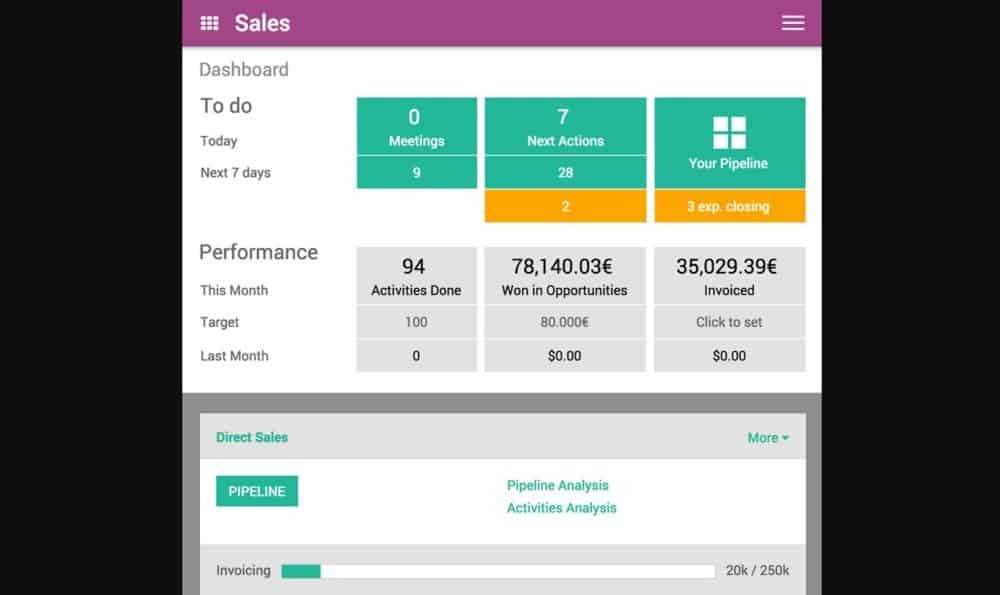
Task: Open the 0 Meetings tile
Action: click(x=416, y=127)
